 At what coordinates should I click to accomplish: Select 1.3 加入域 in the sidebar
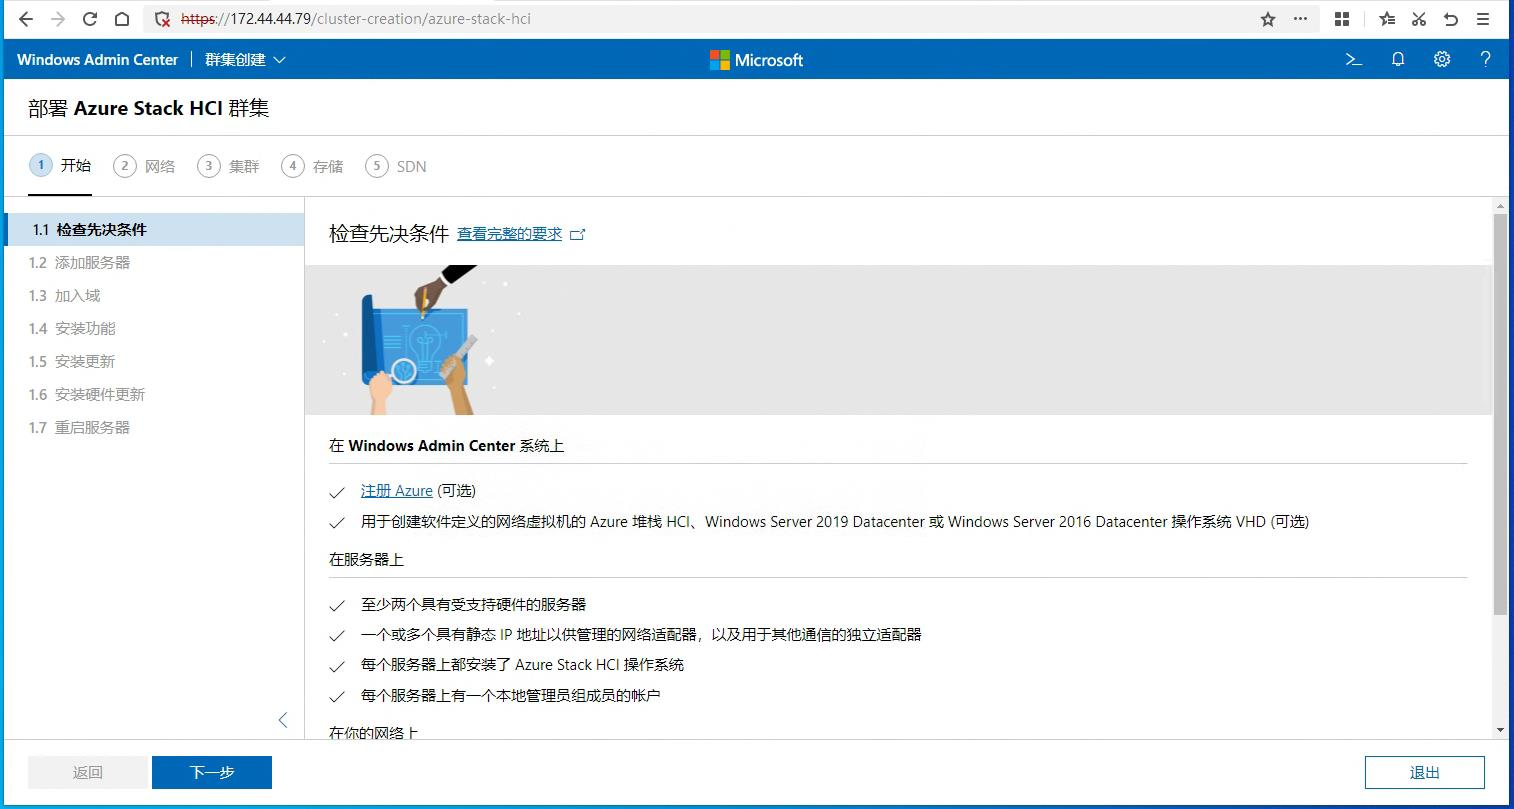(x=154, y=295)
